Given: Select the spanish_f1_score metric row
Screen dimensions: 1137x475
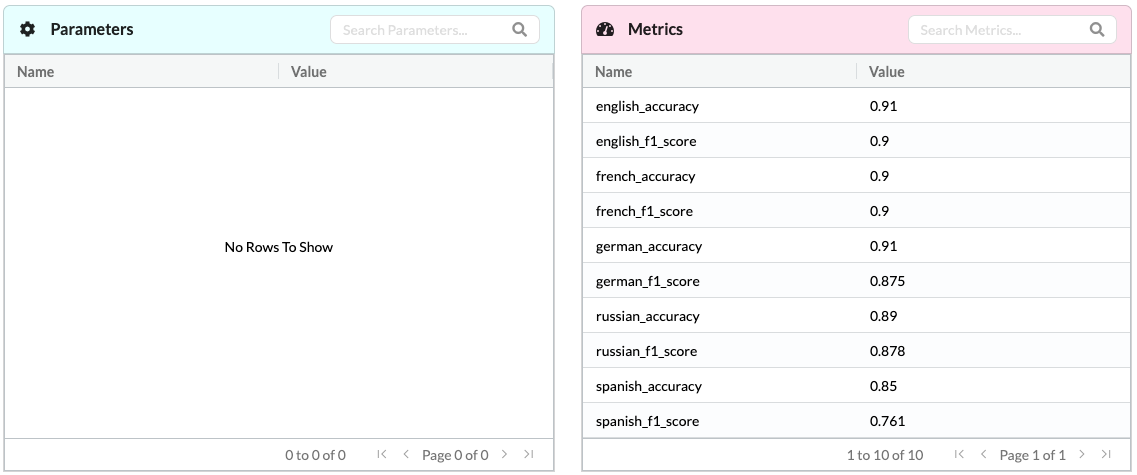Looking at the screenshot, I should pos(647,421).
